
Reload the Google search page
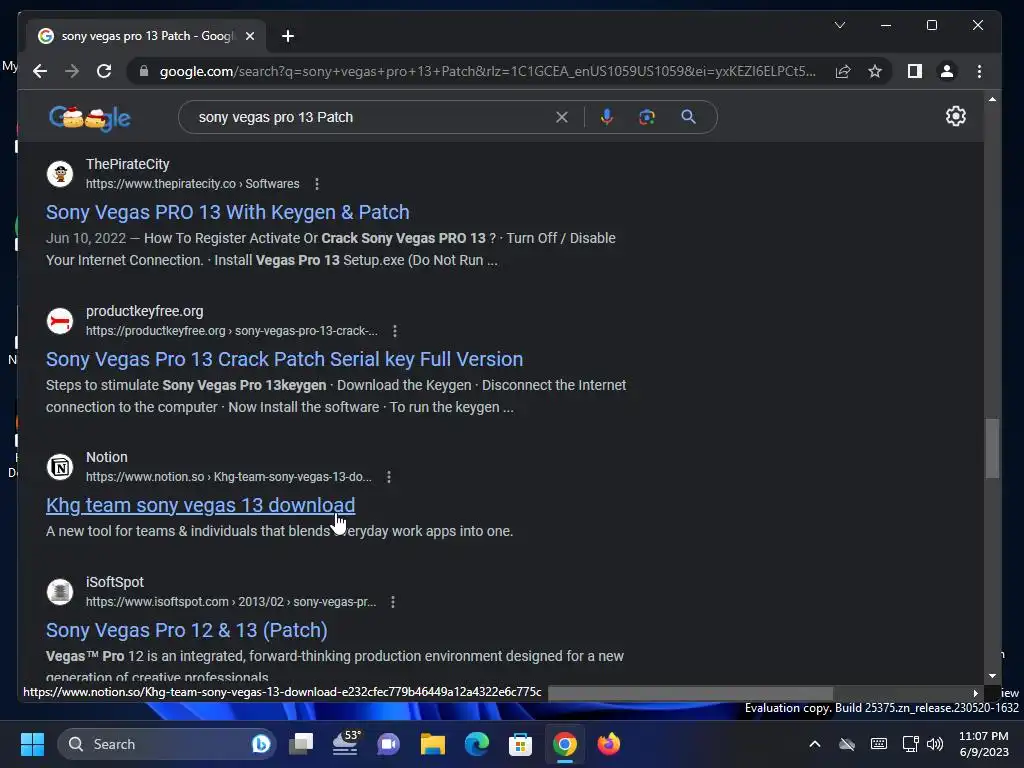pos(104,71)
